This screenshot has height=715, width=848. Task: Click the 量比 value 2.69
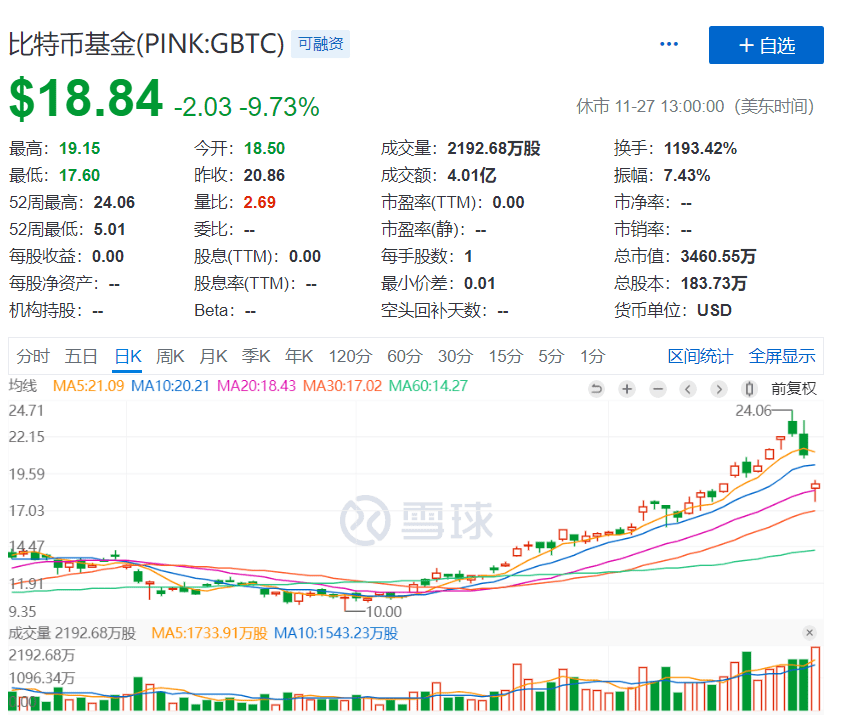point(260,202)
